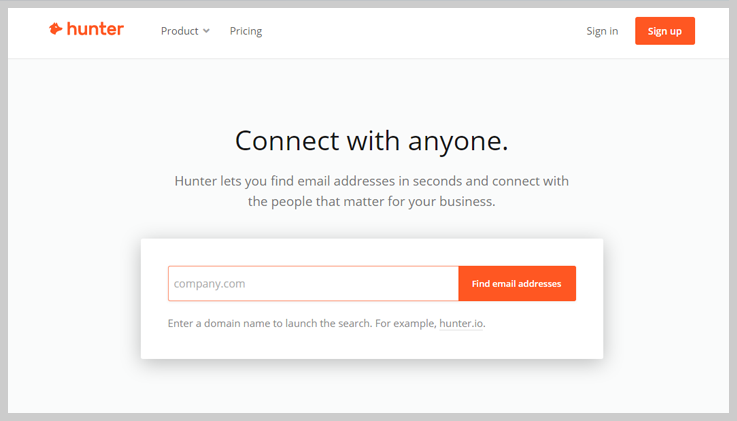The height and width of the screenshot is (421, 737).
Task: Focus the company.com domain input field
Action: pos(313,283)
